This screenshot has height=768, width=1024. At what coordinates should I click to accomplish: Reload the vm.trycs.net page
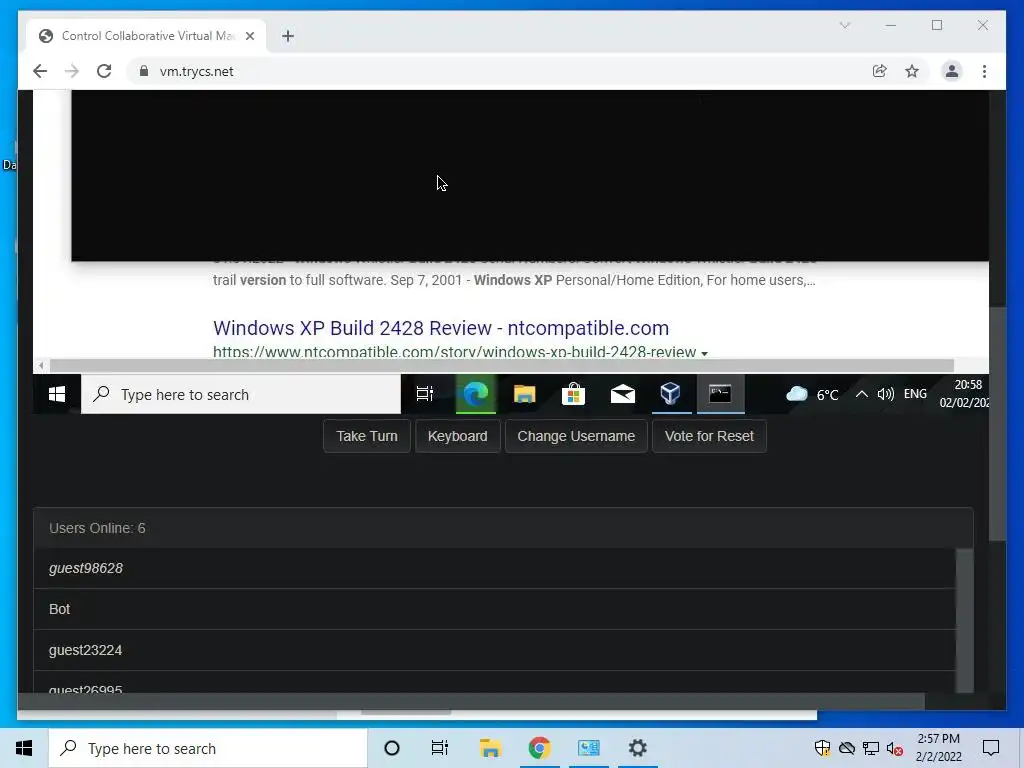tap(104, 71)
